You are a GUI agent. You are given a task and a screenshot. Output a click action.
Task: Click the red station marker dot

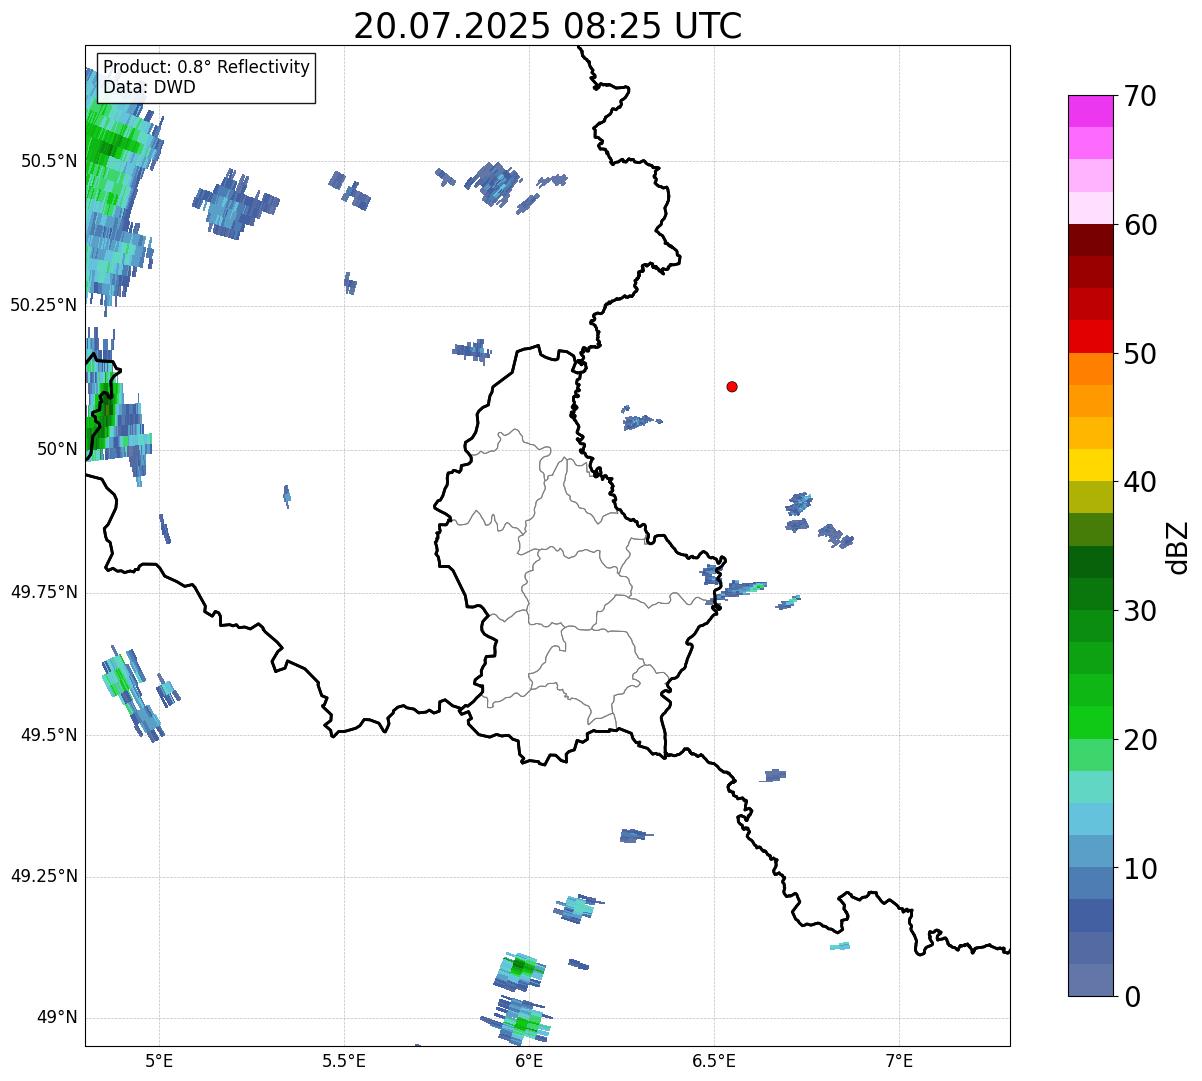732,386
